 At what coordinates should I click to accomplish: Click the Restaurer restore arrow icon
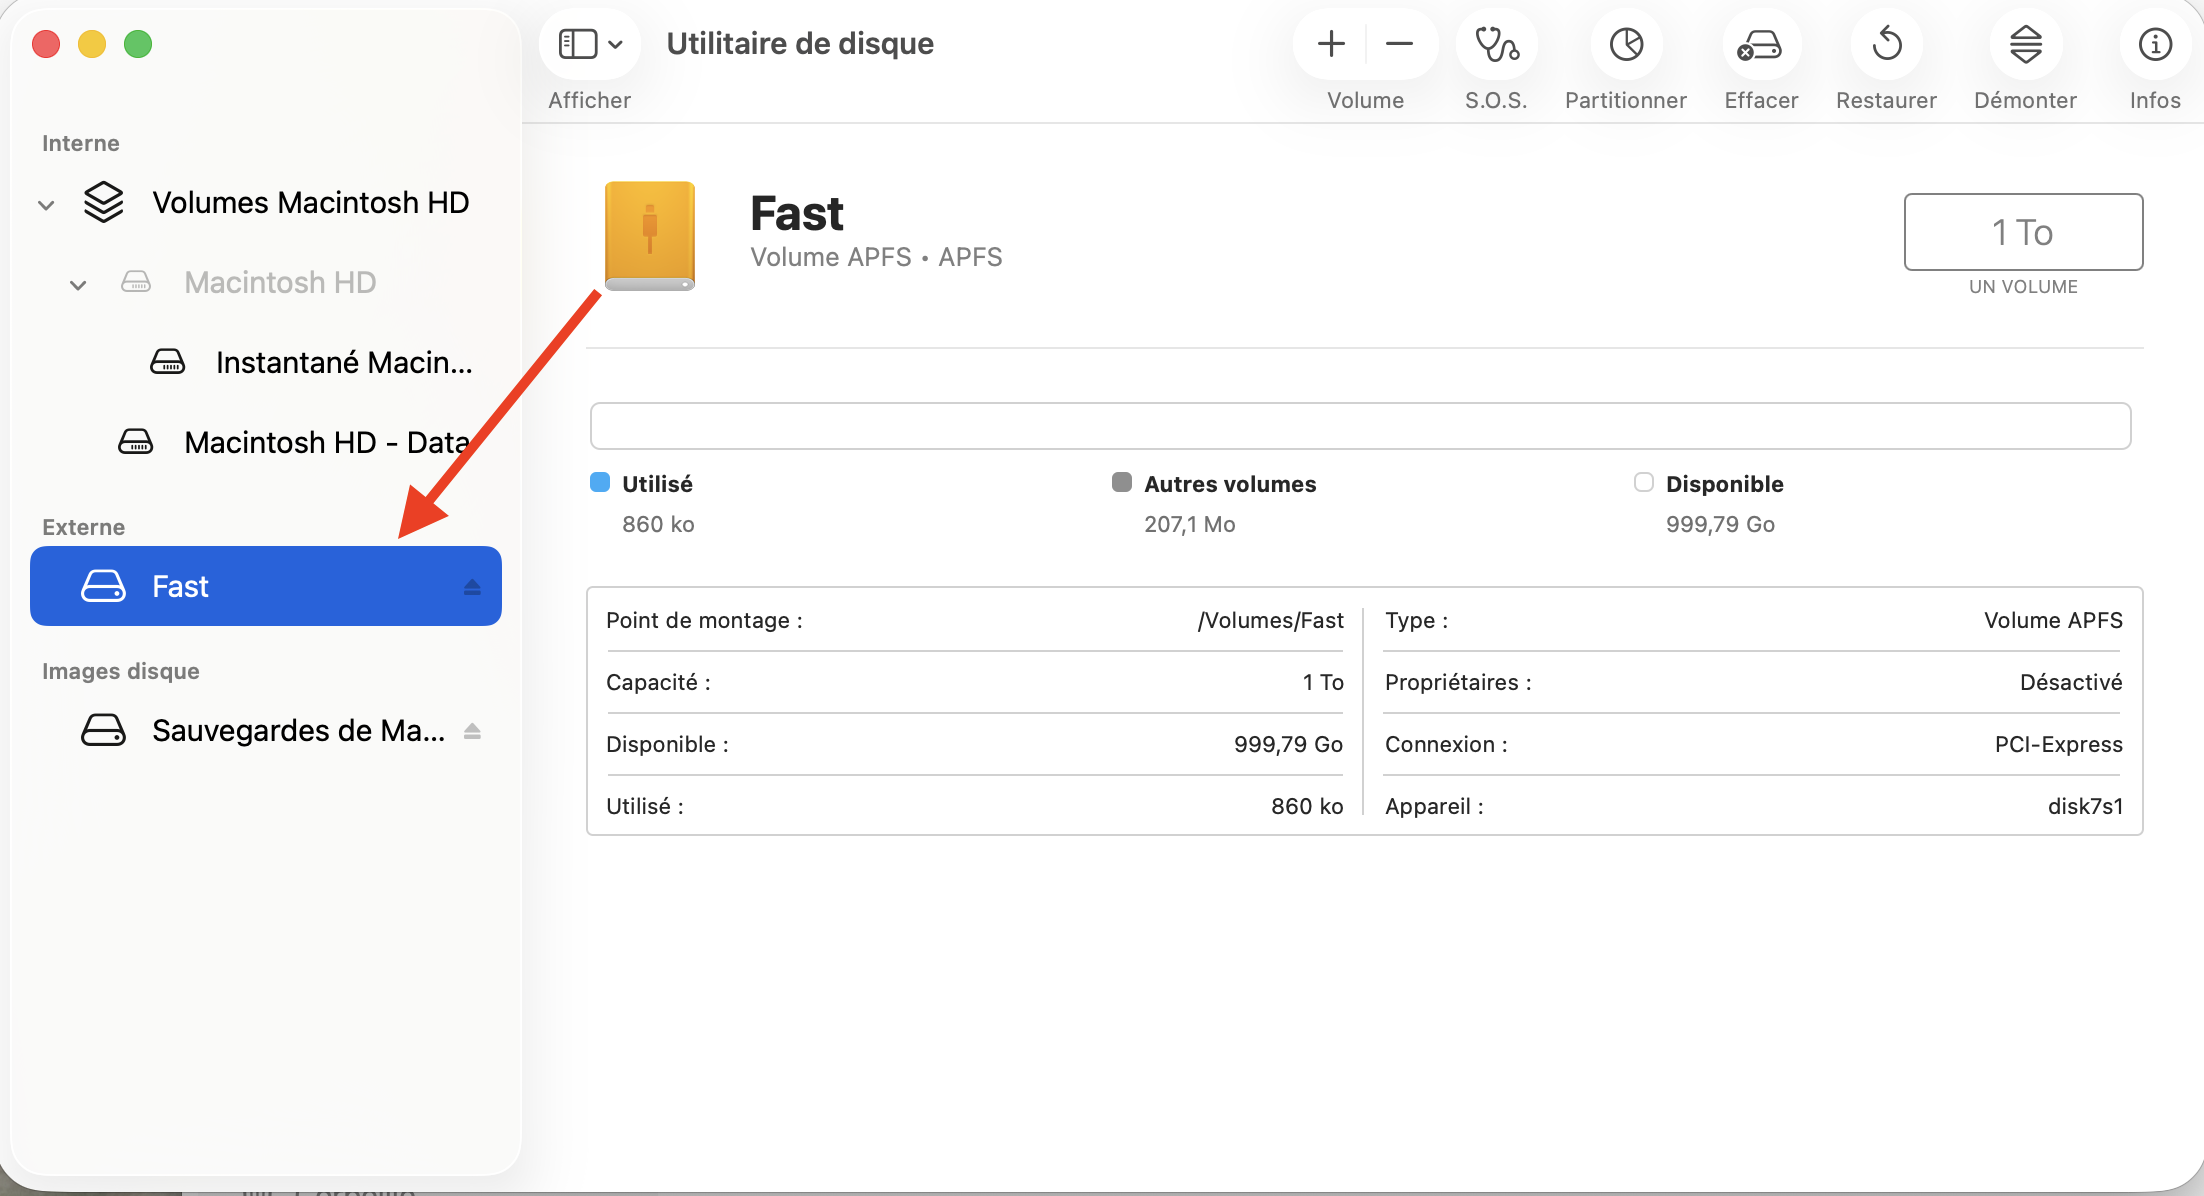coord(1886,45)
